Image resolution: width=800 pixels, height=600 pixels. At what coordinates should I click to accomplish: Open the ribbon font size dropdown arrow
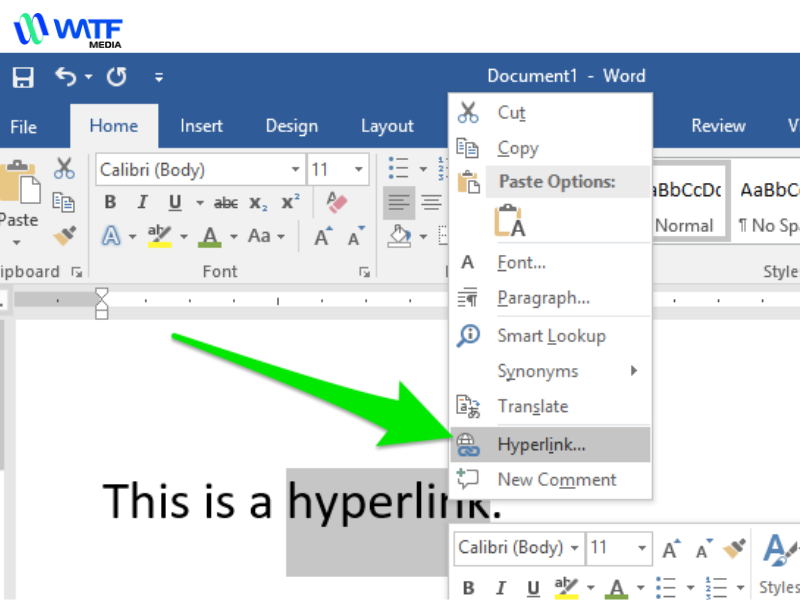[x=359, y=169]
